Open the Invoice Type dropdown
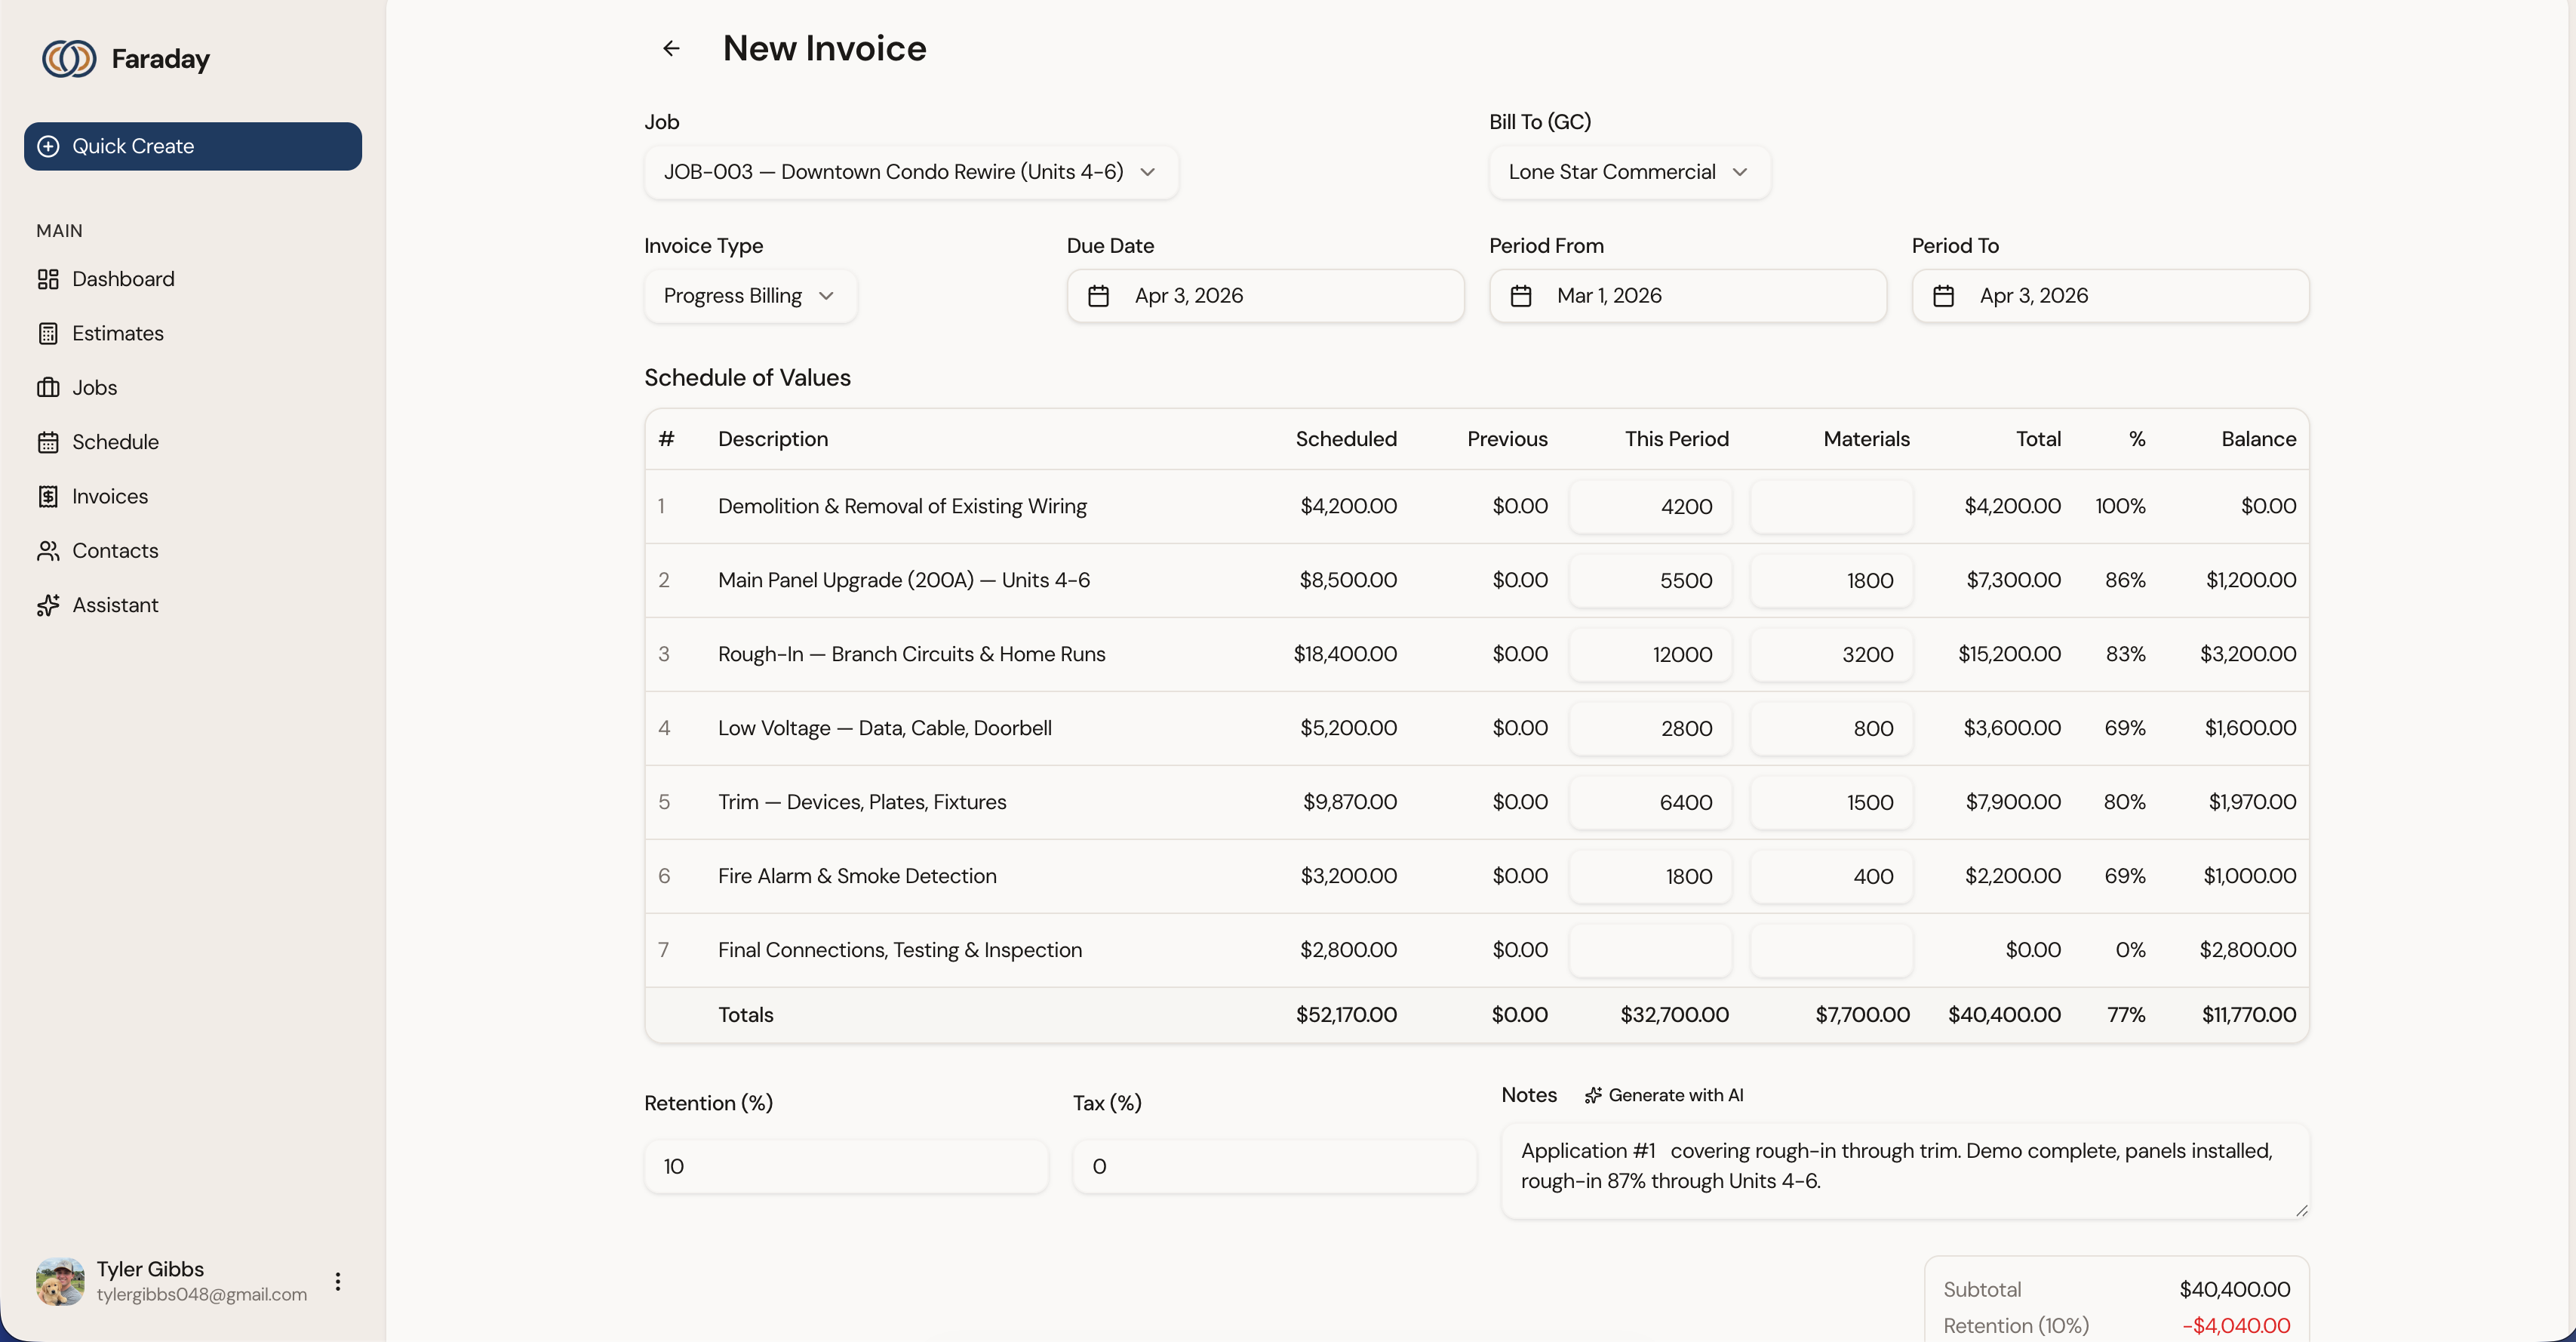Viewport: 2576px width, 1342px height. [x=749, y=296]
